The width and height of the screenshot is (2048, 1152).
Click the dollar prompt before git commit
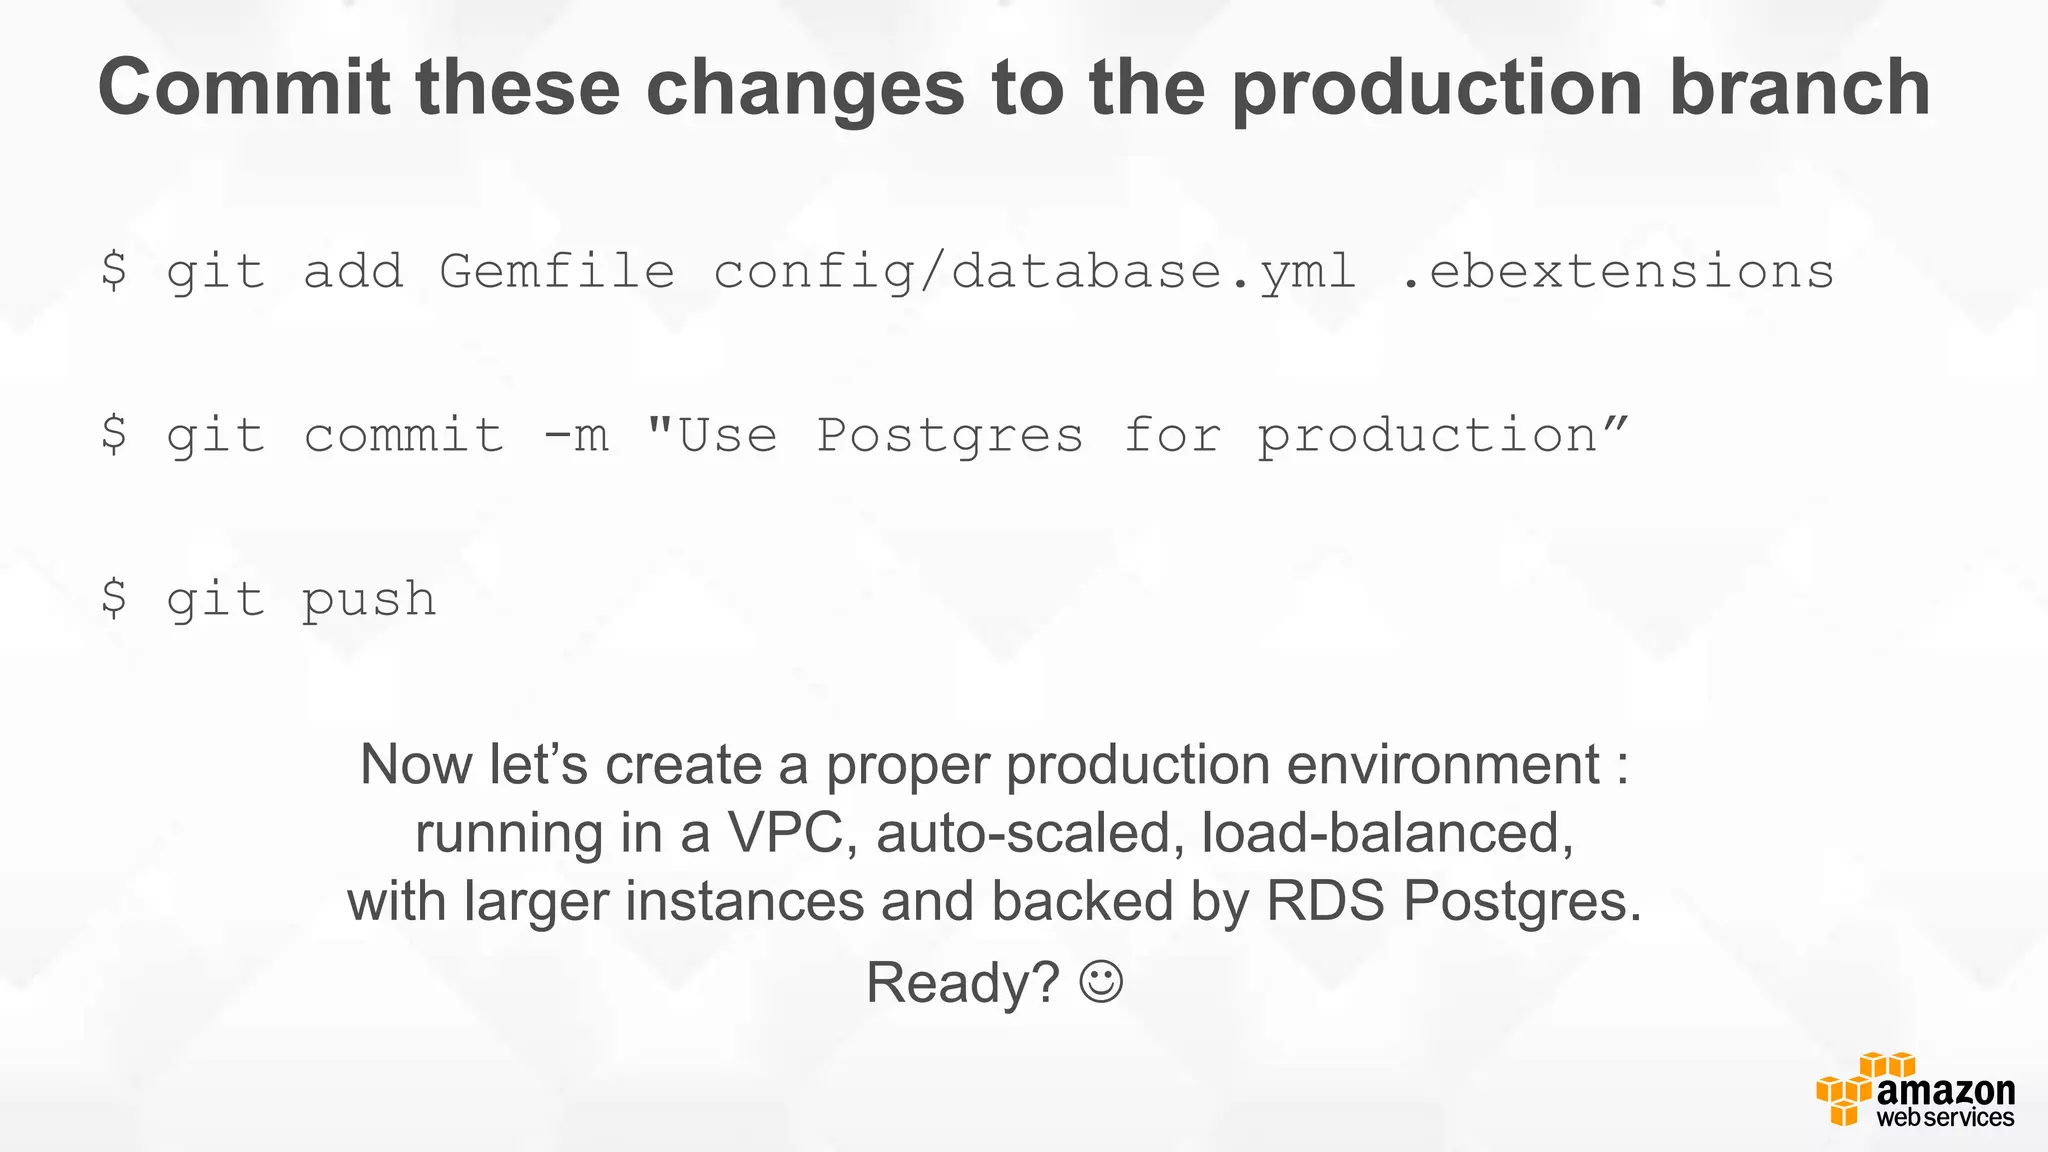114,434
